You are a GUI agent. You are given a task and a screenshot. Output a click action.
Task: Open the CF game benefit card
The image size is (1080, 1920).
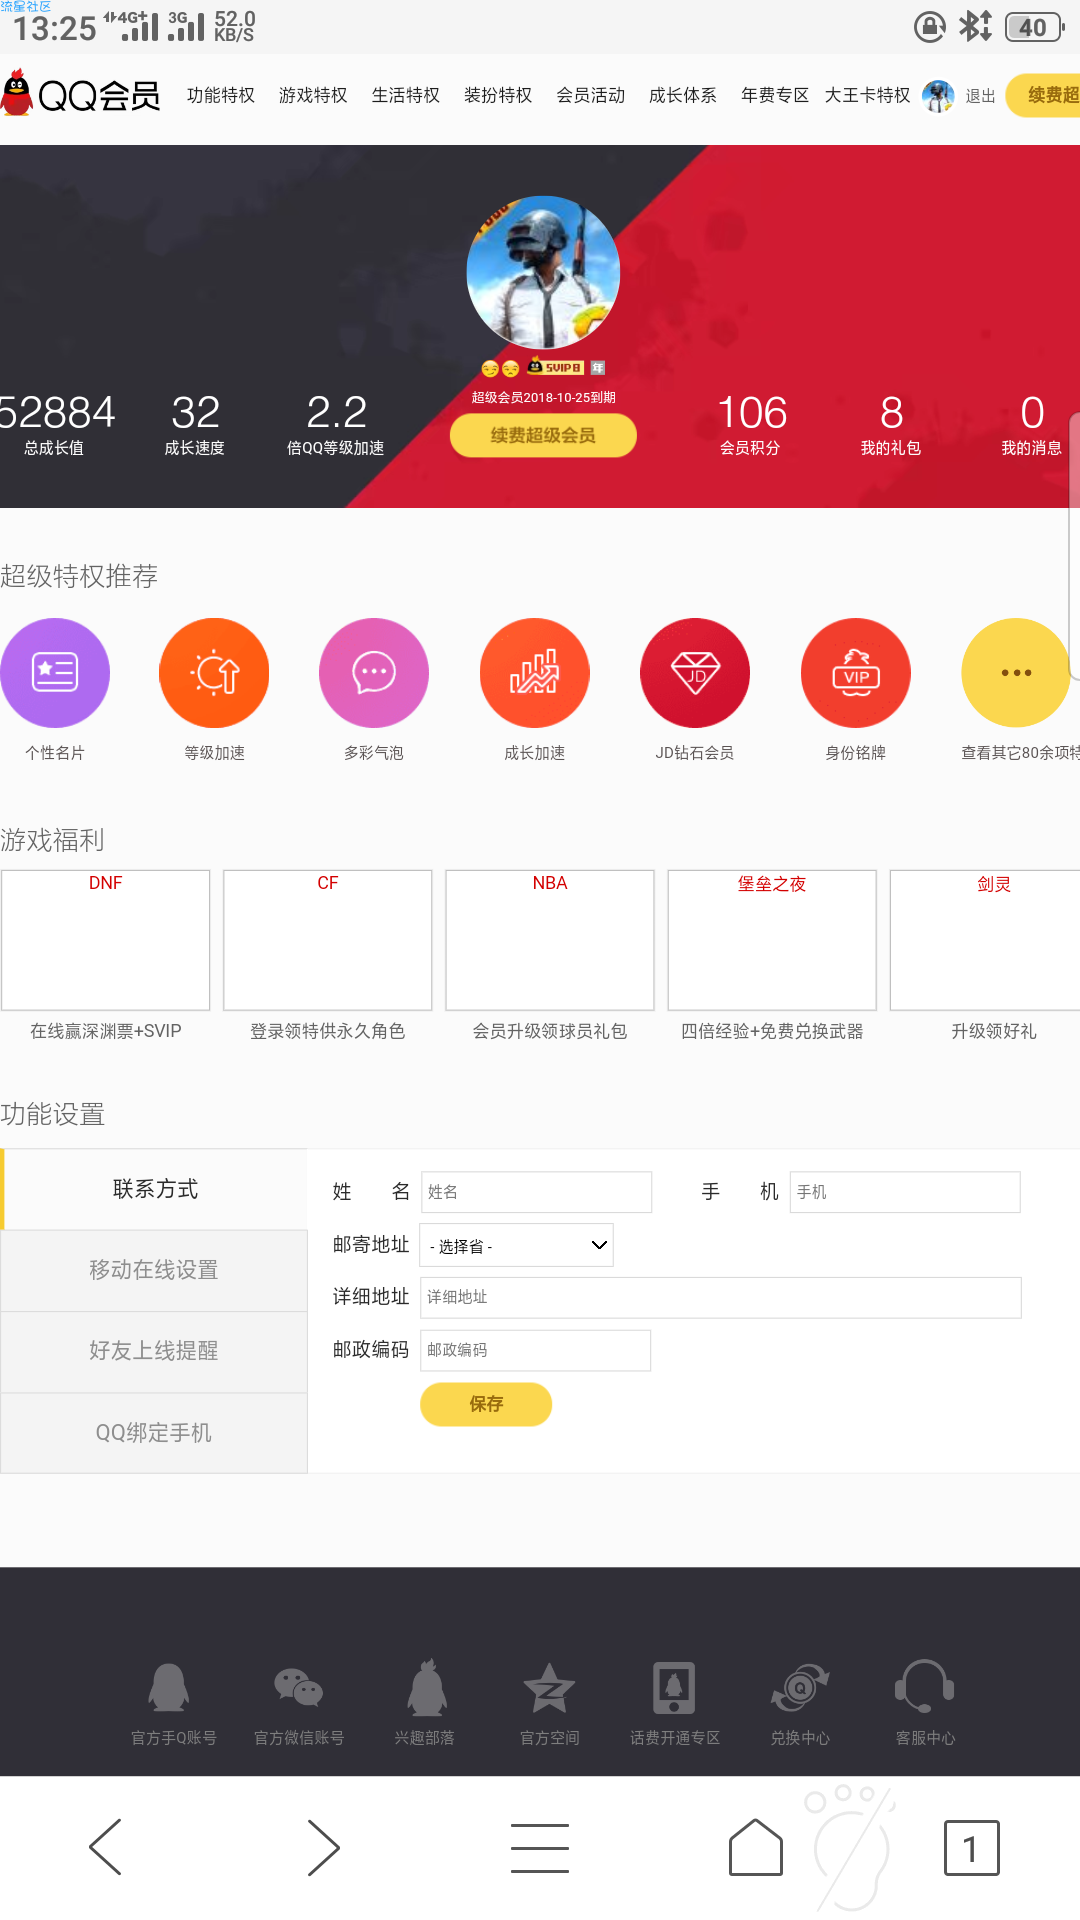click(x=328, y=940)
